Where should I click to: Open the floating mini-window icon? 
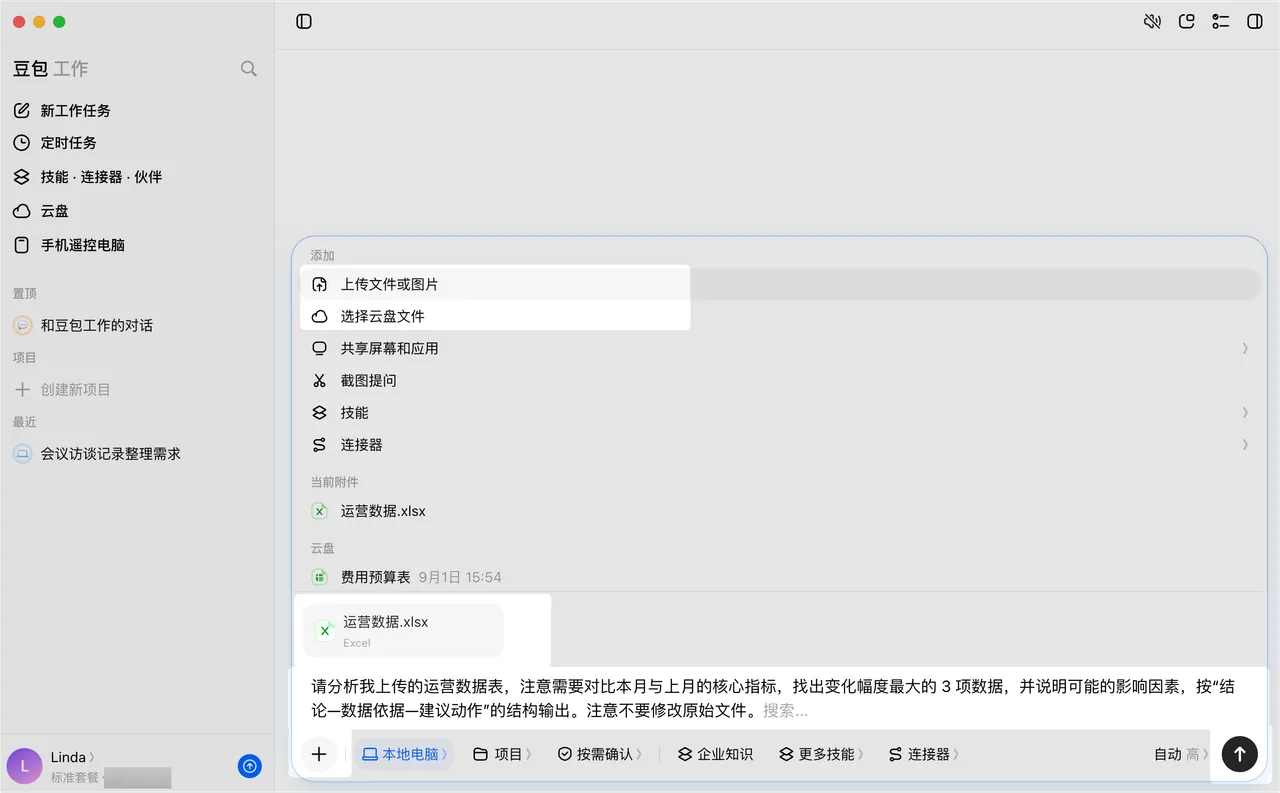1187,21
